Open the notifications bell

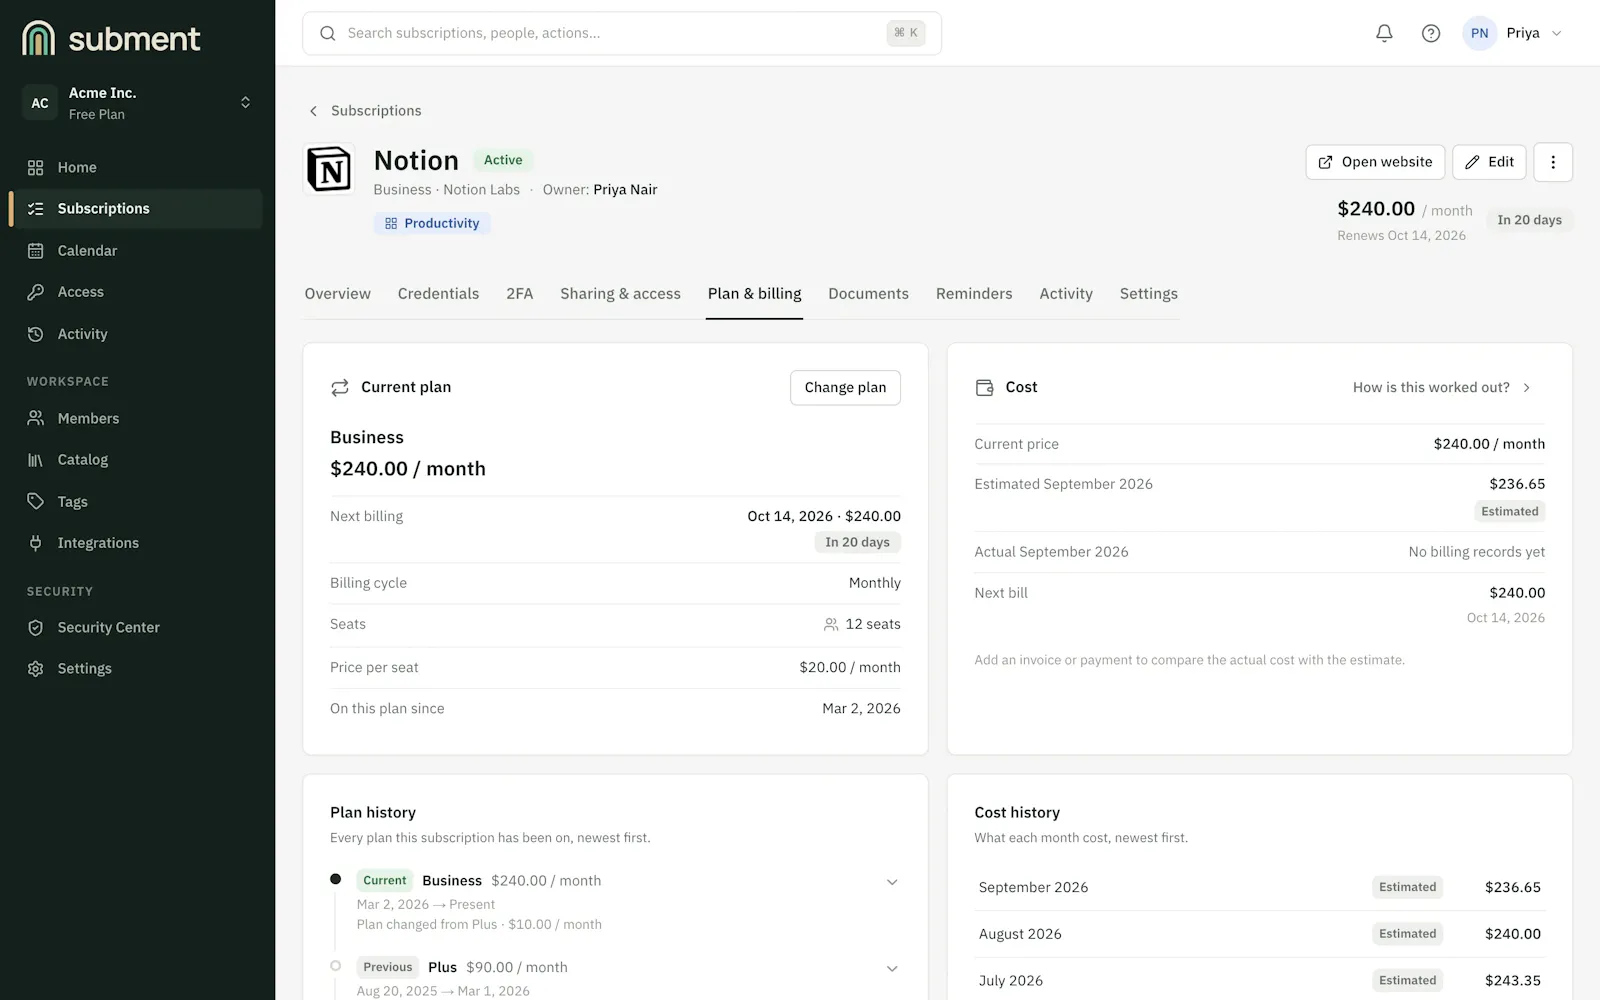tap(1384, 33)
